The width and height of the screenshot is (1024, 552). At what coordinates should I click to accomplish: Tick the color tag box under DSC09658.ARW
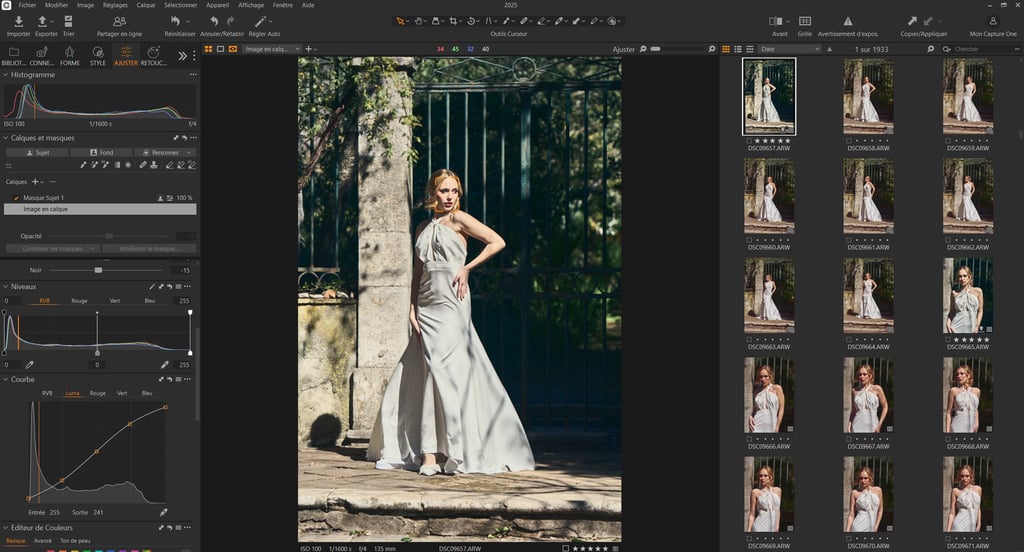pos(848,141)
